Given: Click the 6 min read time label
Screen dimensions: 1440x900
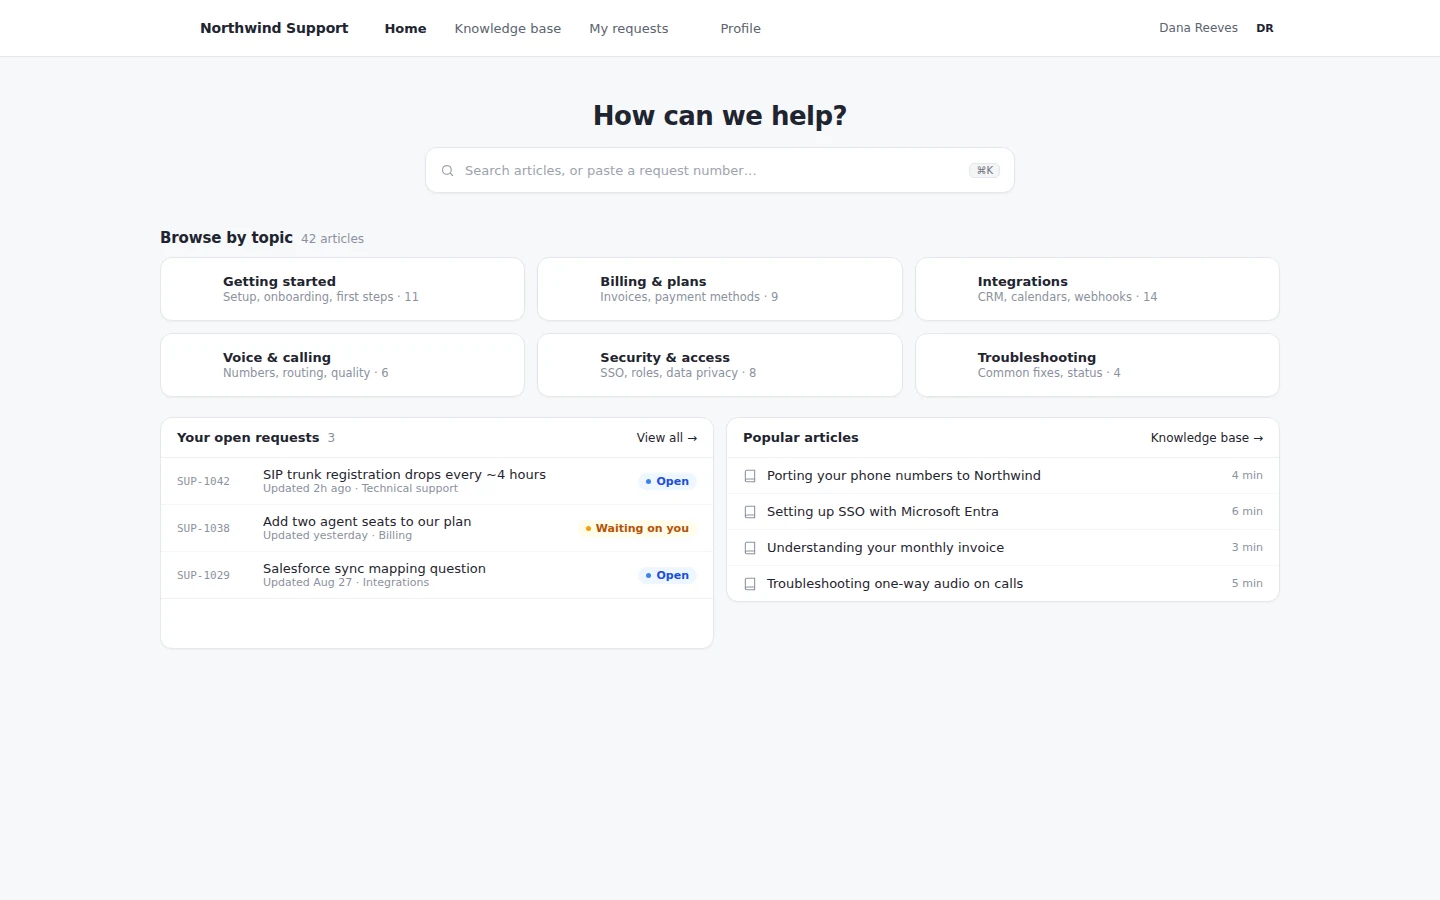Looking at the screenshot, I should [x=1247, y=512].
